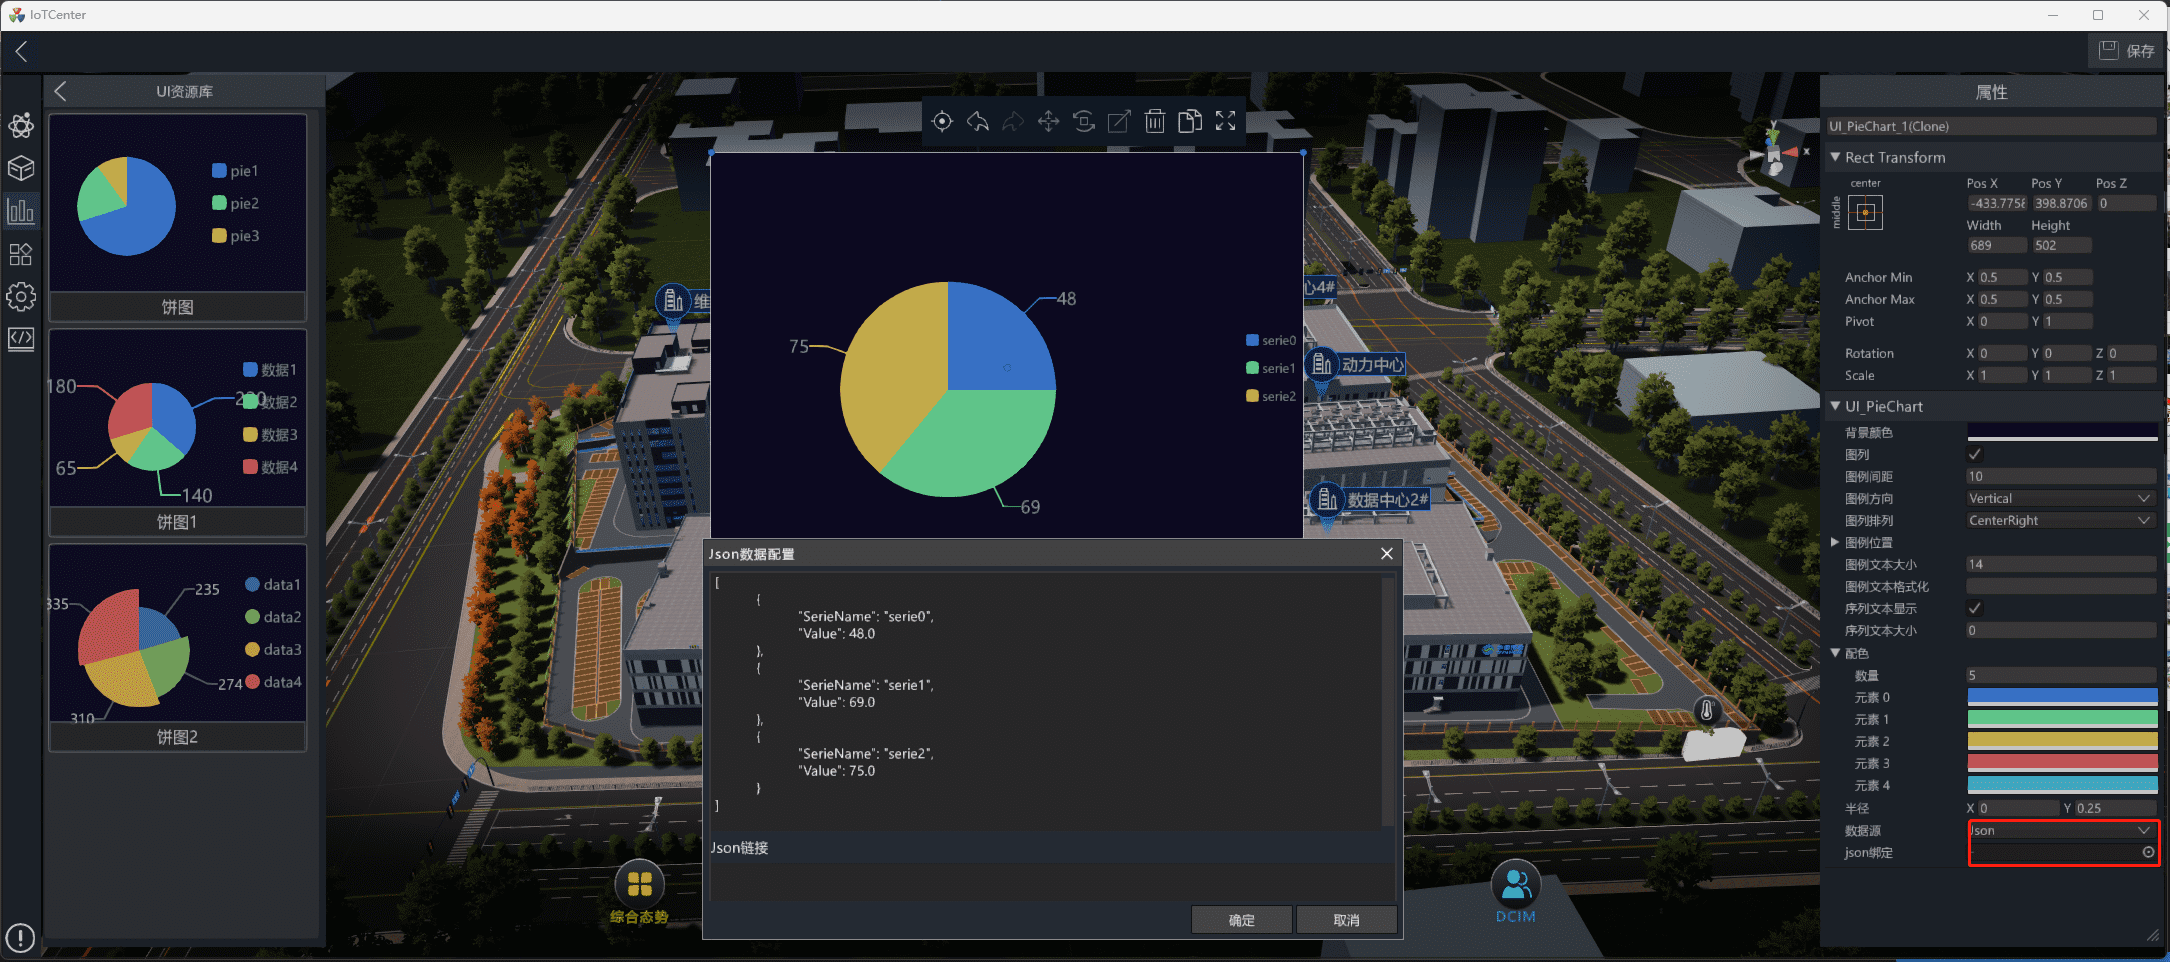This screenshot has width=2170, height=962.
Task: Open the 数据源 Json dropdown
Action: point(2060,830)
